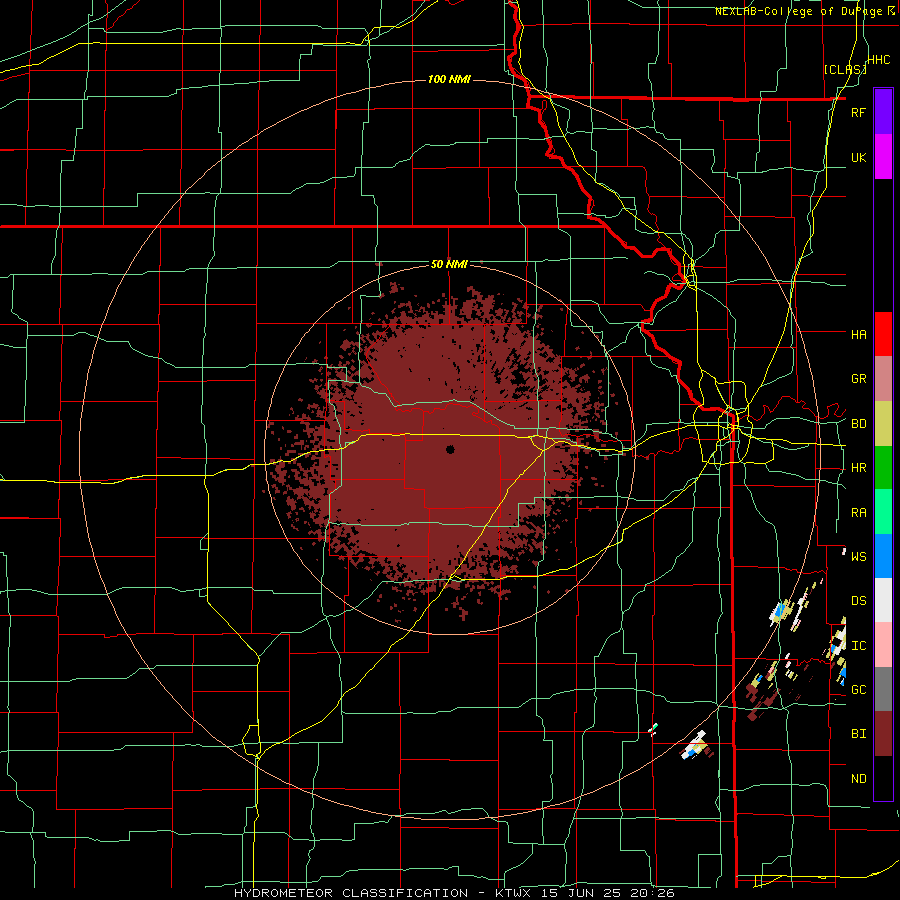Click the HA legend label
The image size is (900, 900).
tap(858, 334)
